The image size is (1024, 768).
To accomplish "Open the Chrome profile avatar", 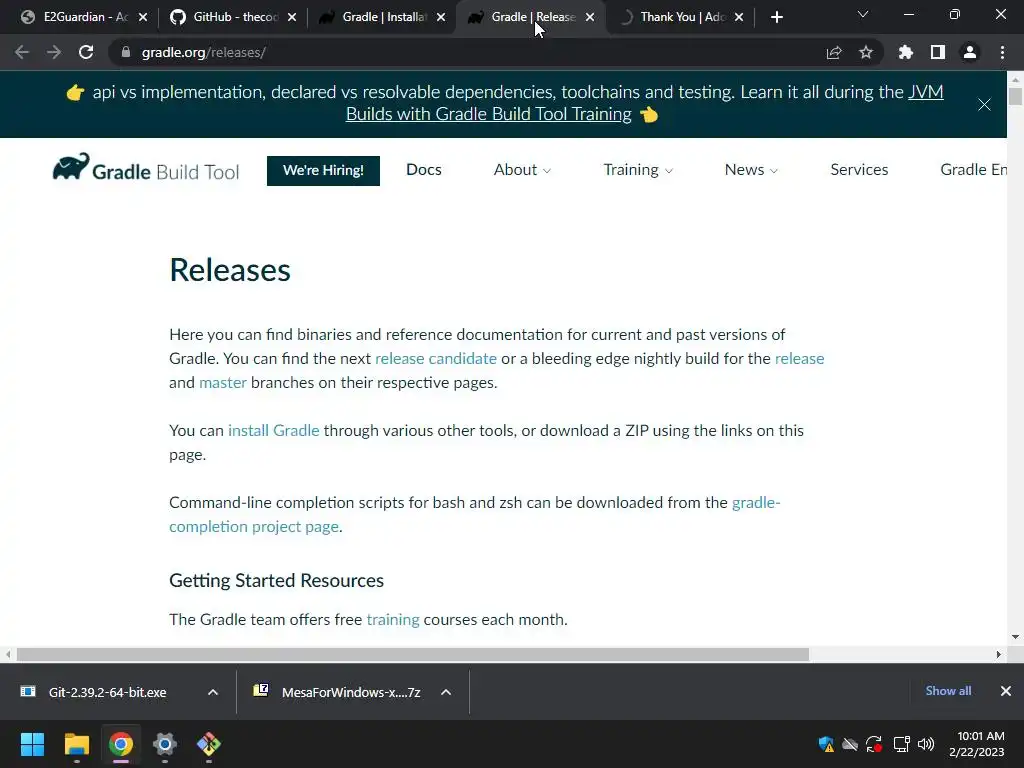I will click(970, 52).
